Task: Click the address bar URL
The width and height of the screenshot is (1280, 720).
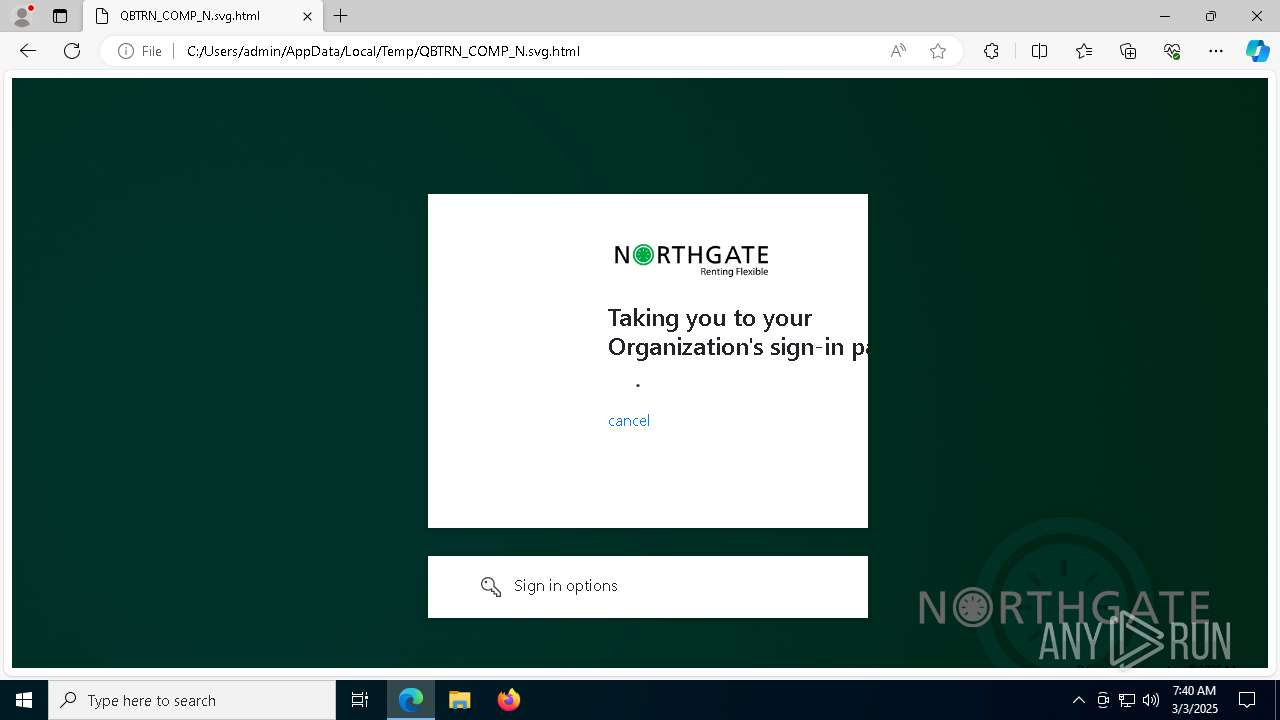Action: pos(383,51)
